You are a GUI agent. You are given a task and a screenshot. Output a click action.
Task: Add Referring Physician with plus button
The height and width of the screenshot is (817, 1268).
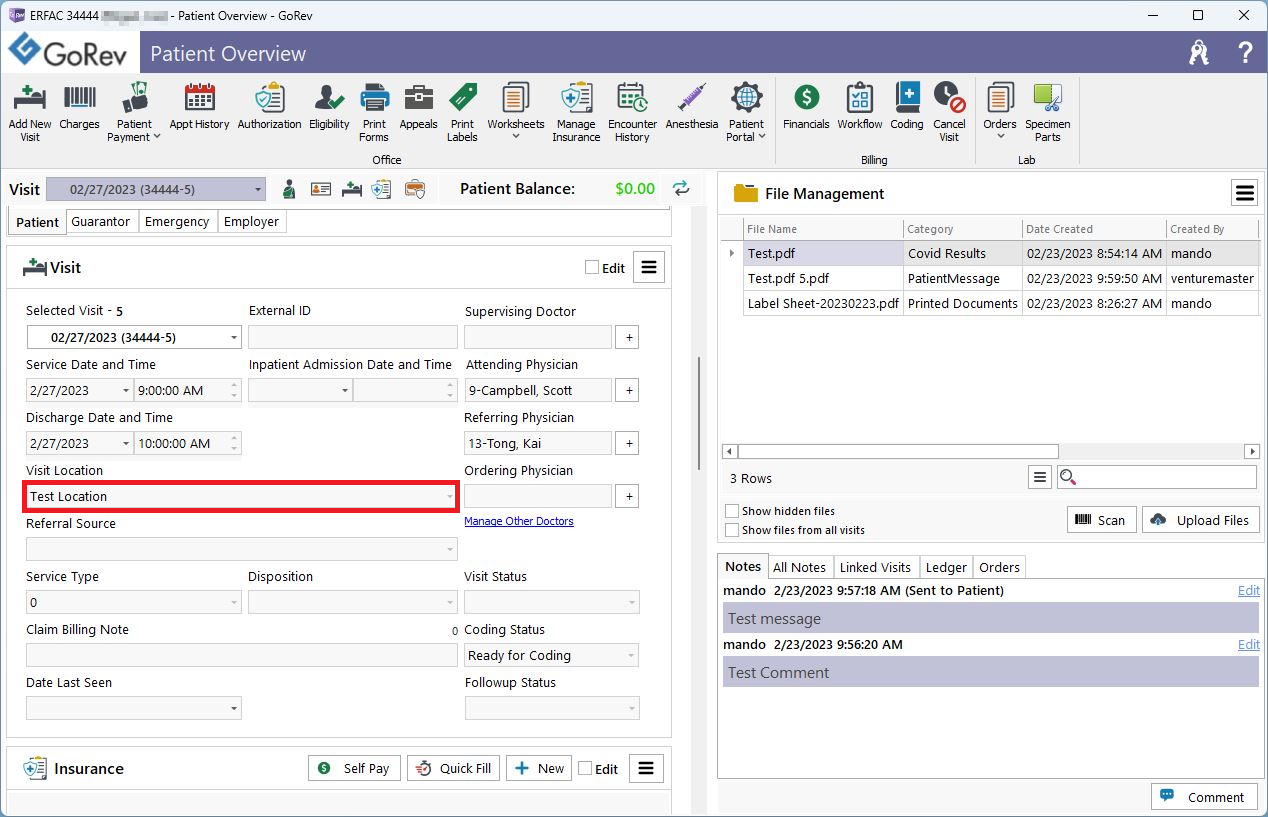pyautogui.click(x=627, y=444)
